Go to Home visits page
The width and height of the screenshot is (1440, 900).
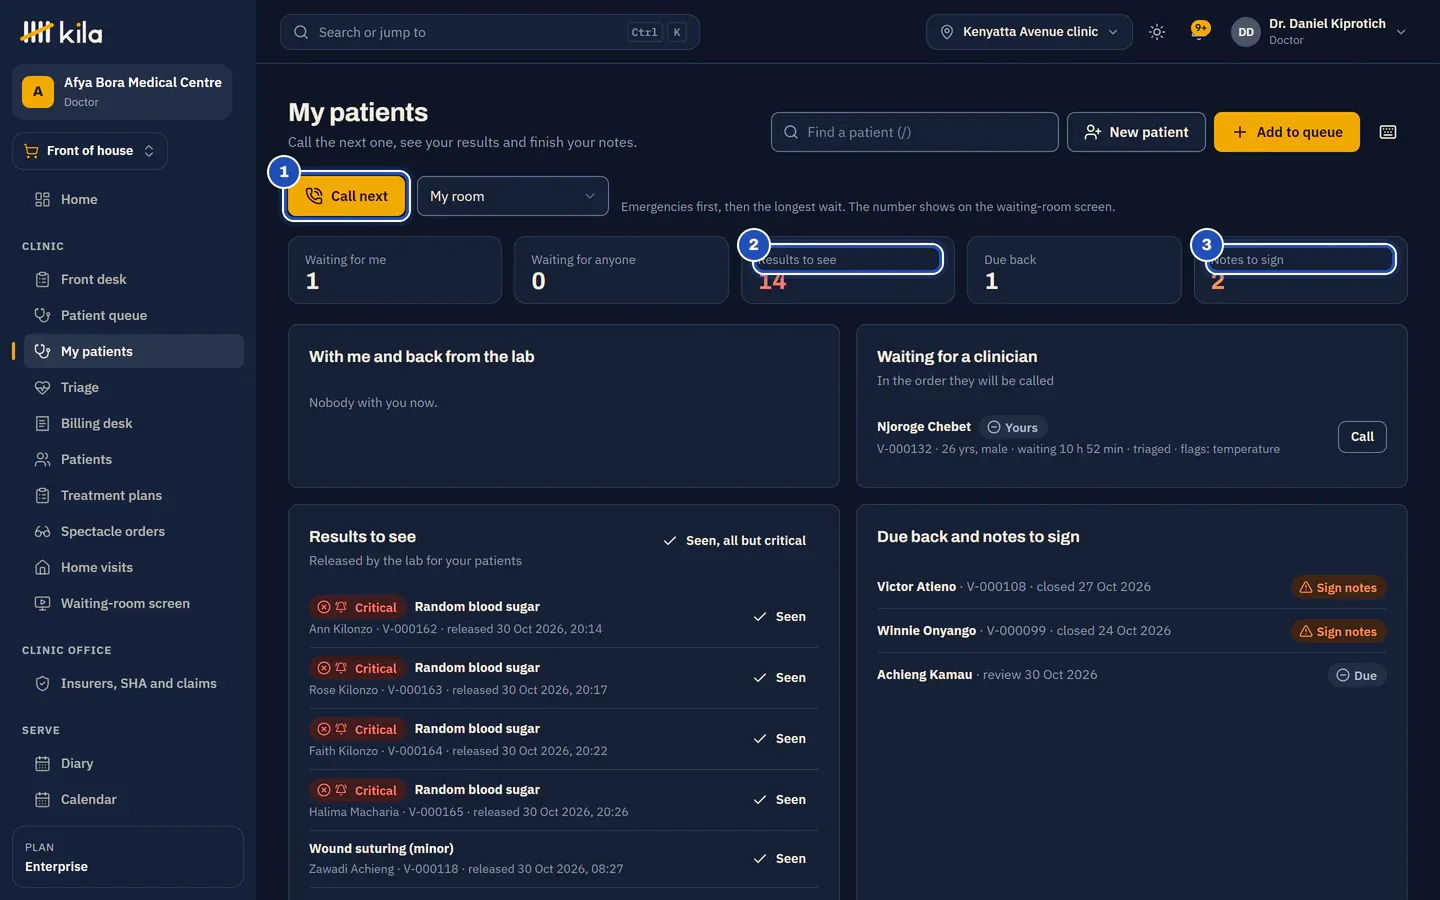point(134,567)
